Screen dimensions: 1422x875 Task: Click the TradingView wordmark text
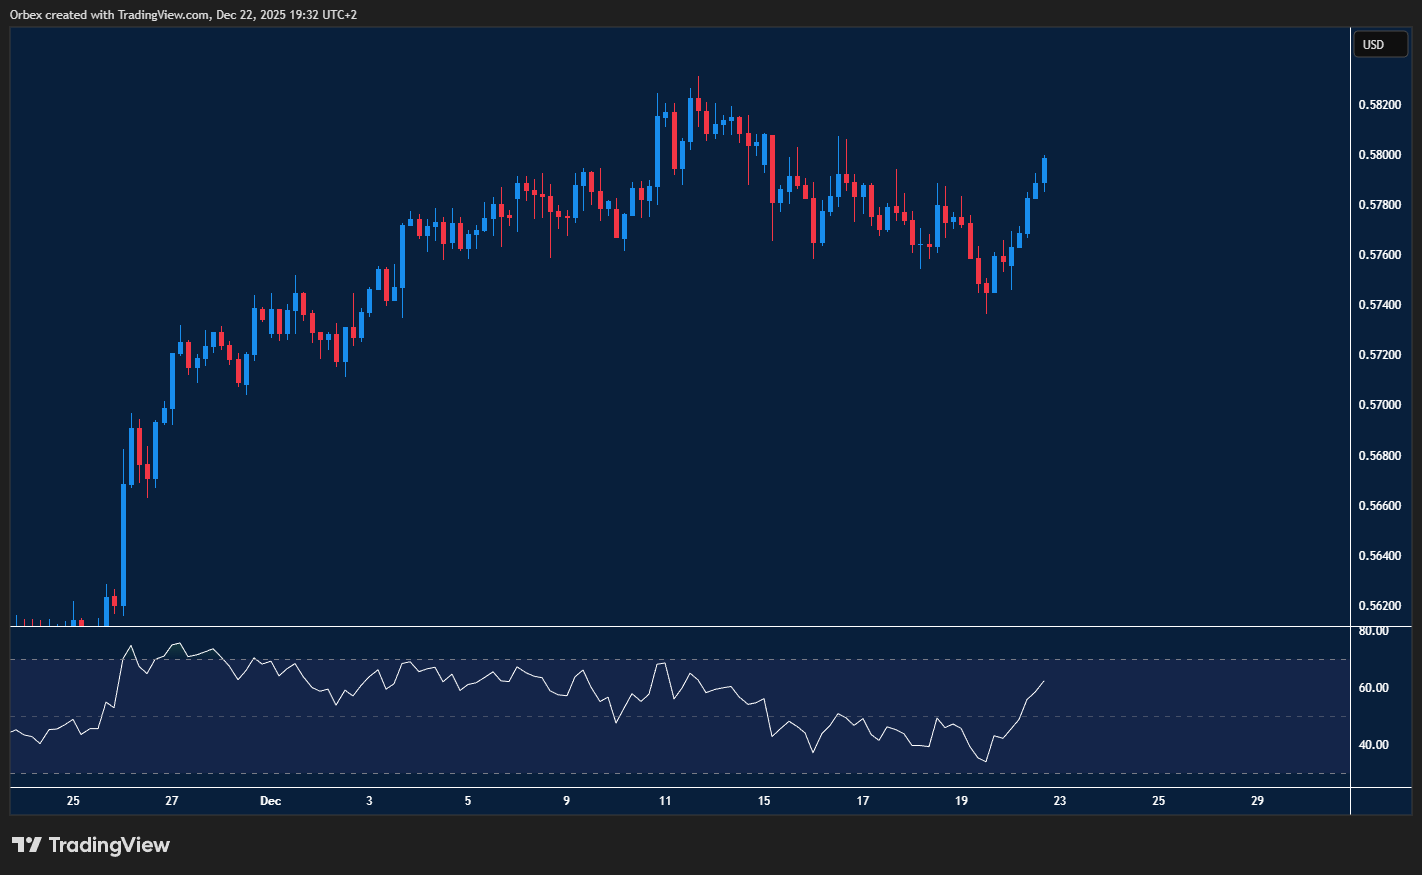(x=109, y=845)
